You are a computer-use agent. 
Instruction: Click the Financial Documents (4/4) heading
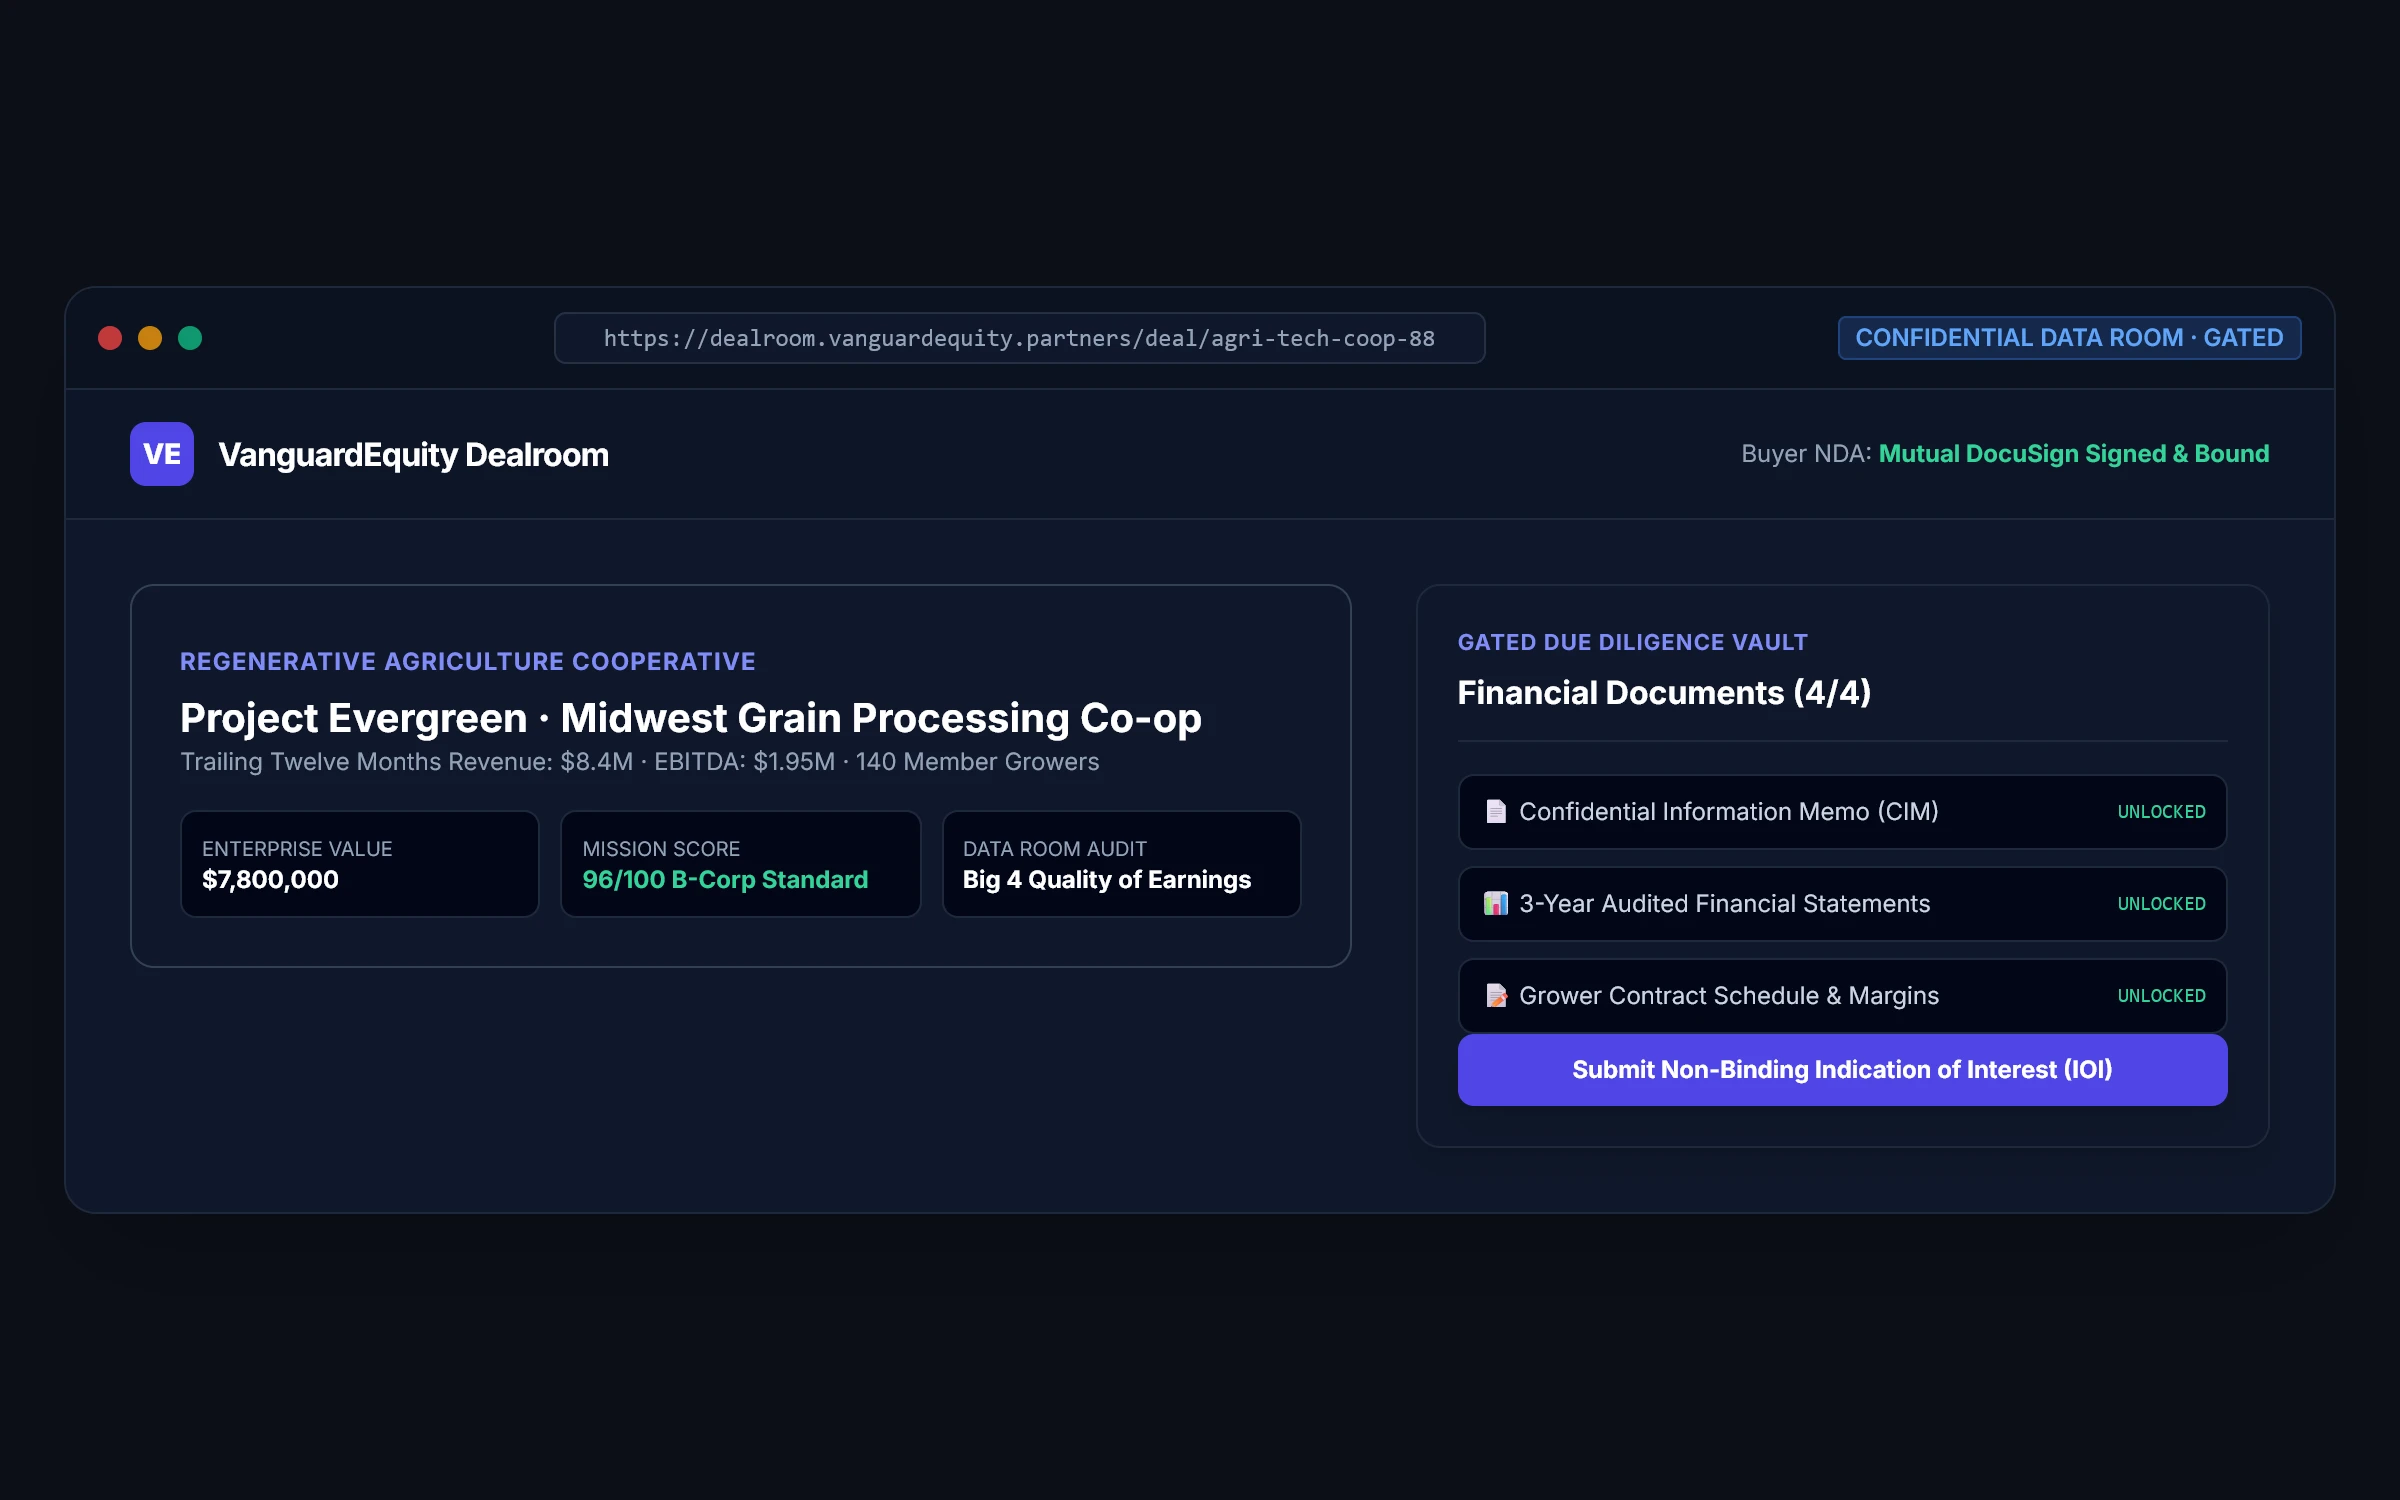[x=1664, y=692]
